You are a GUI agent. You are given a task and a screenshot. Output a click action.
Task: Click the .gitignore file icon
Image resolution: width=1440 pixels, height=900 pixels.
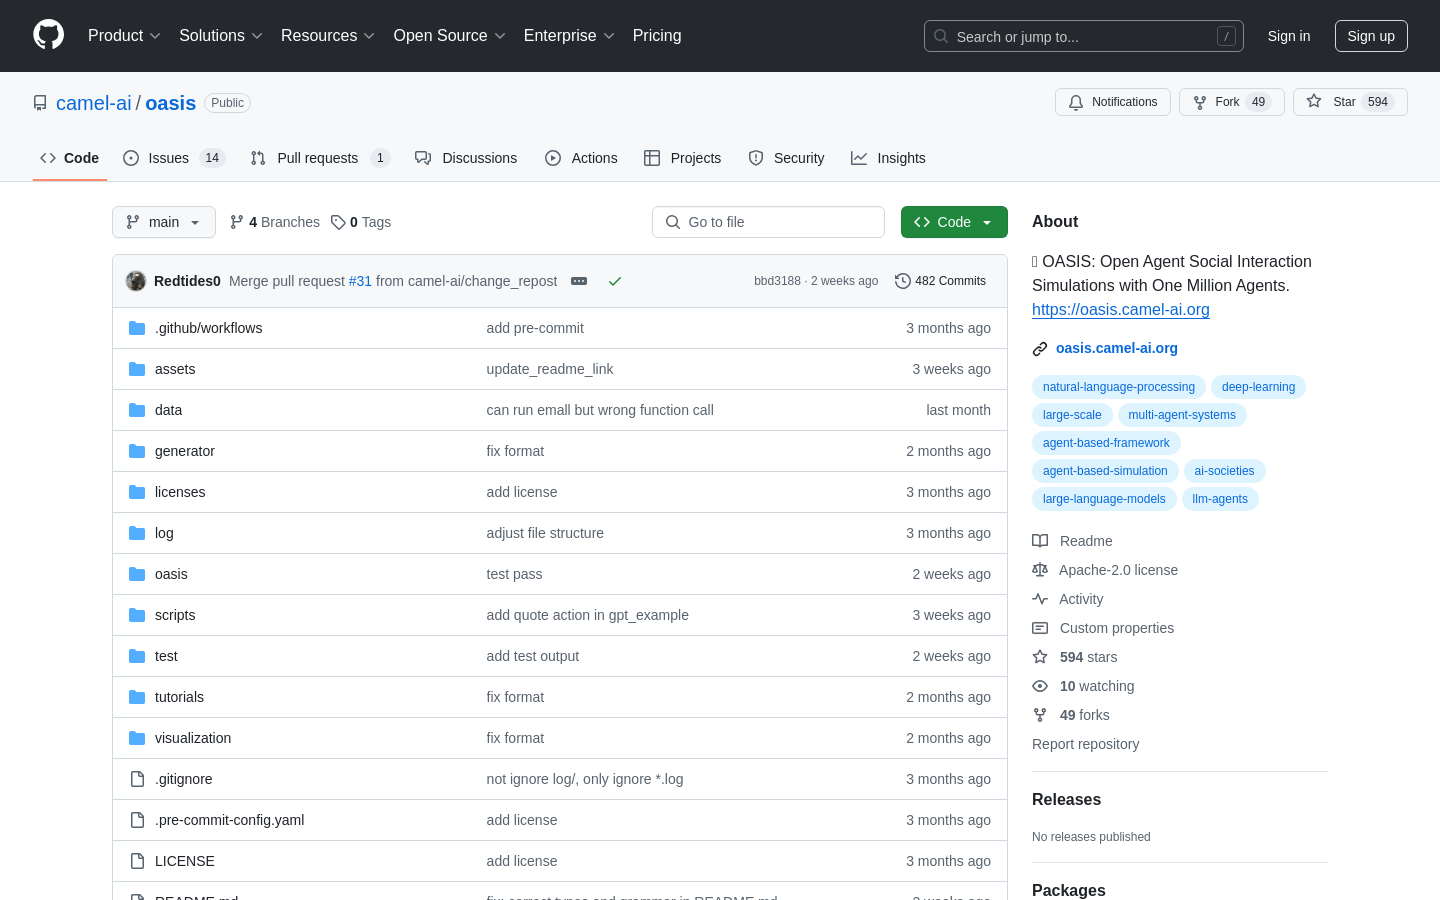click(137, 779)
